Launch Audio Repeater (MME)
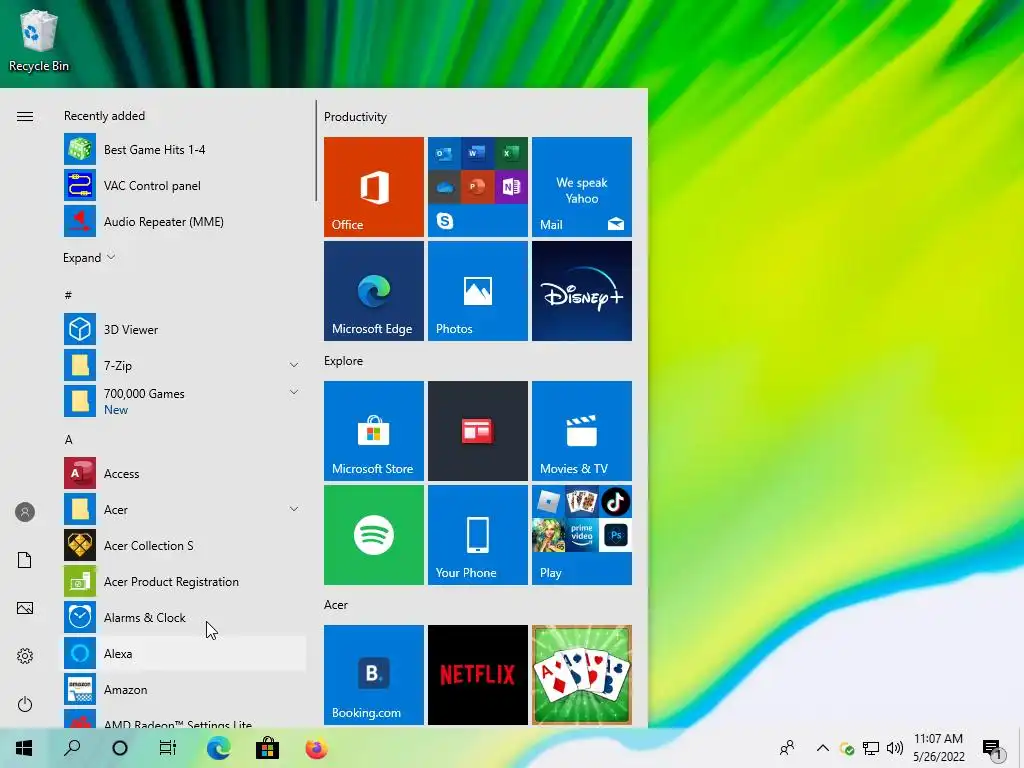Screen dimensions: 1024x768 [x=184, y=221]
